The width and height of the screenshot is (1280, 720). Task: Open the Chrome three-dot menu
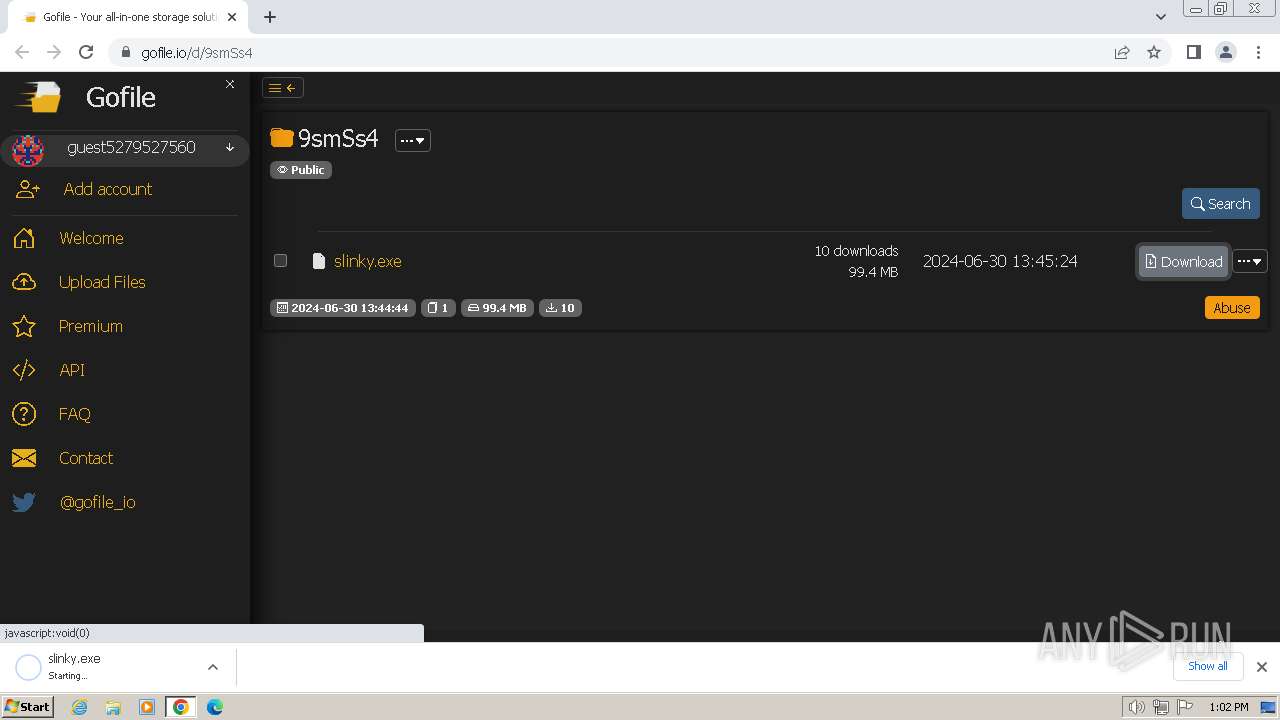[x=1259, y=52]
